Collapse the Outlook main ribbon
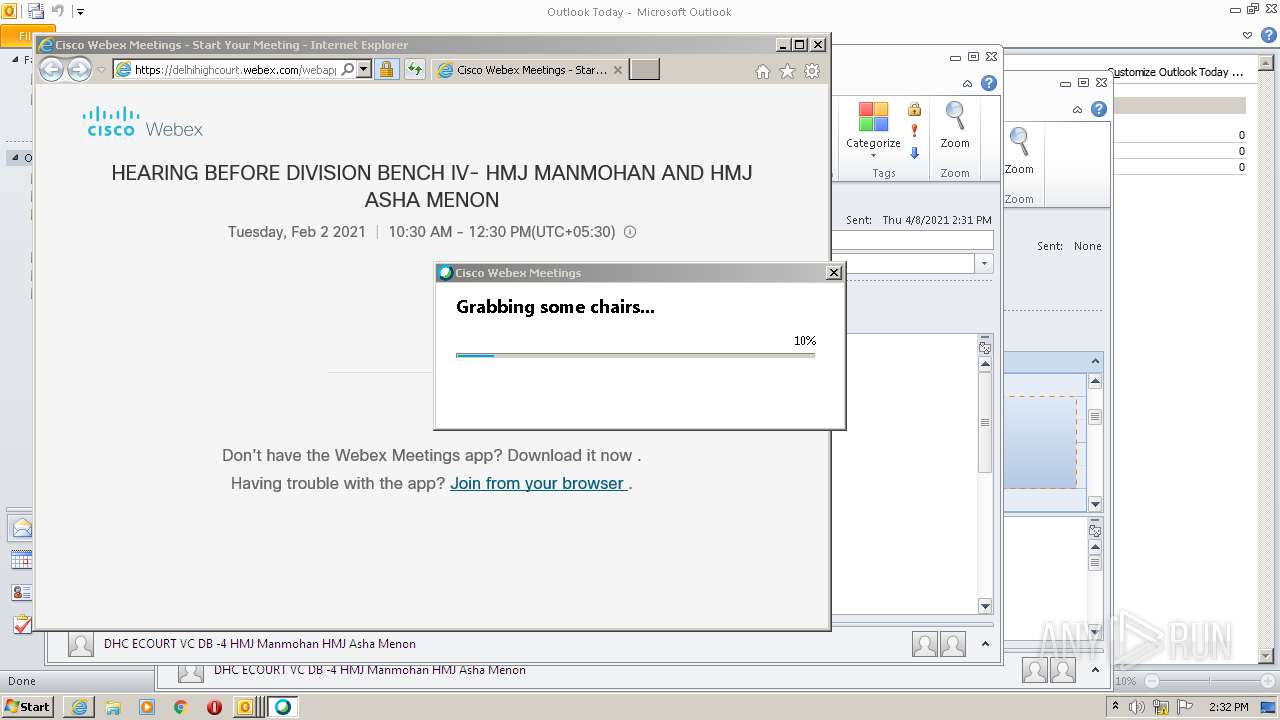Viewport: 1280px width, 720px height. pyautogui.click(x=1247, y=35)
